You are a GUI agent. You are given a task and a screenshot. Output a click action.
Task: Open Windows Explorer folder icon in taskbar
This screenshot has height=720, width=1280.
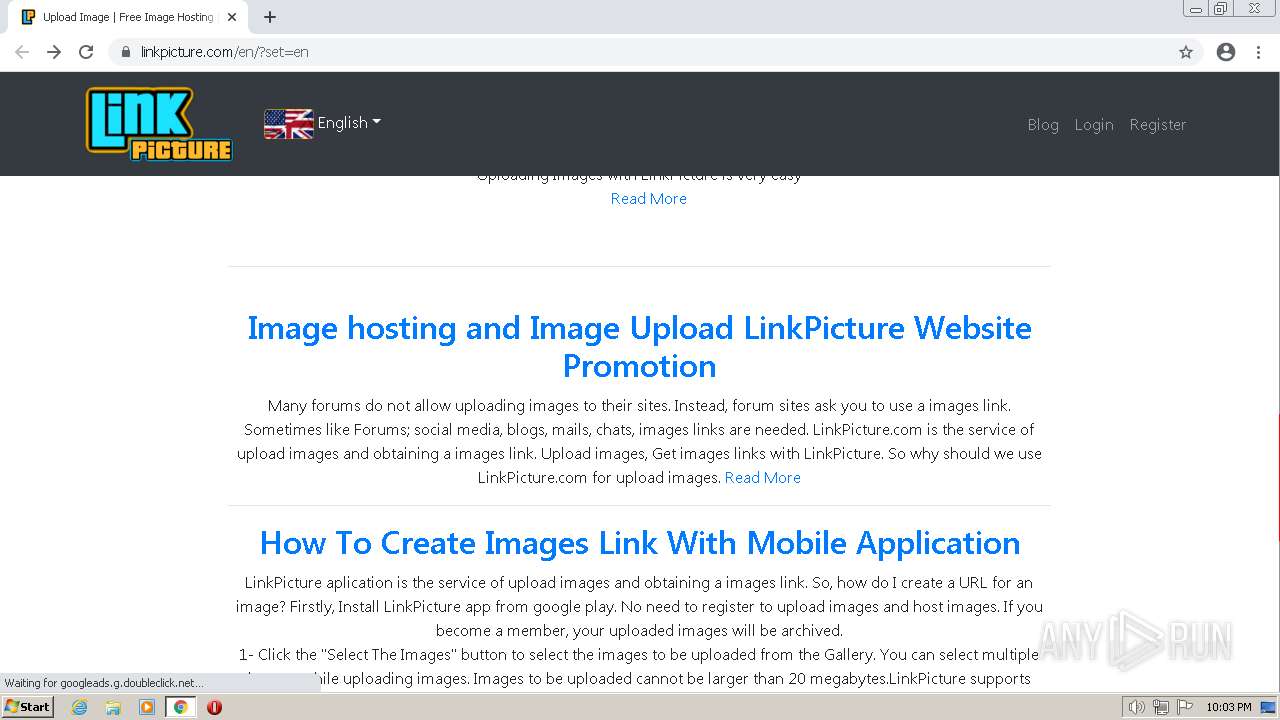pos(113,707)
